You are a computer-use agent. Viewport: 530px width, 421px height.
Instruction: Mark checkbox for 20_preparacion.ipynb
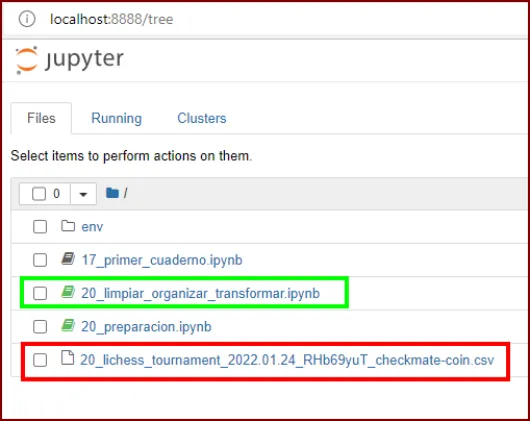(40, 327)
